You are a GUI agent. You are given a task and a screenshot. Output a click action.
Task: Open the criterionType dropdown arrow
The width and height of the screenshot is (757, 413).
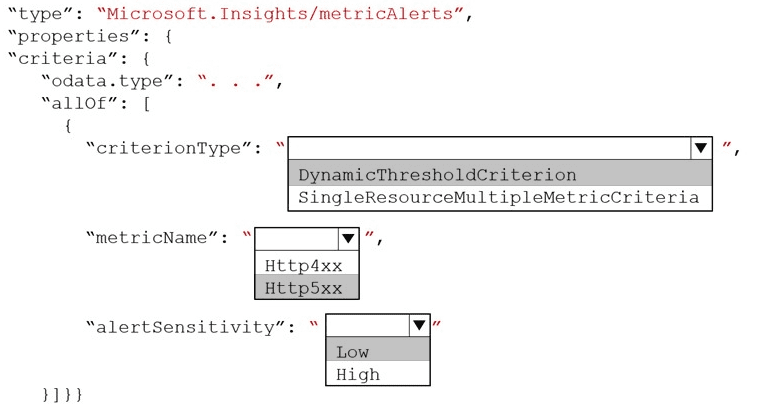701,148
